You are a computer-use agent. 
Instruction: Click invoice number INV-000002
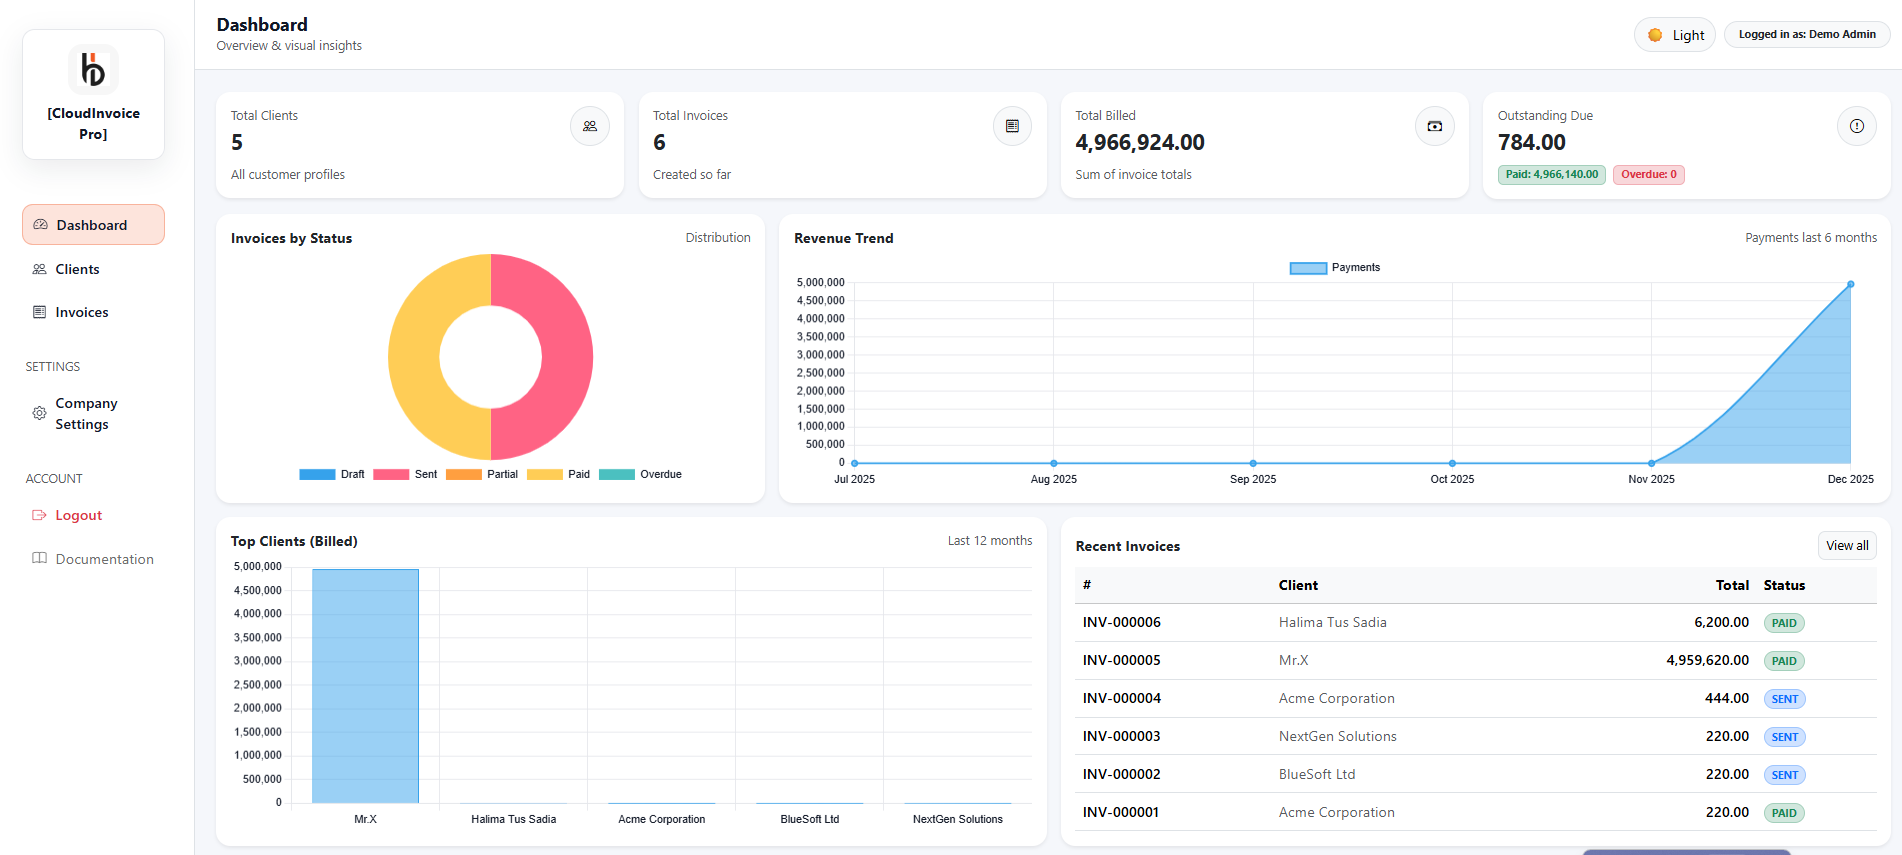click(x=1121, y=774)
